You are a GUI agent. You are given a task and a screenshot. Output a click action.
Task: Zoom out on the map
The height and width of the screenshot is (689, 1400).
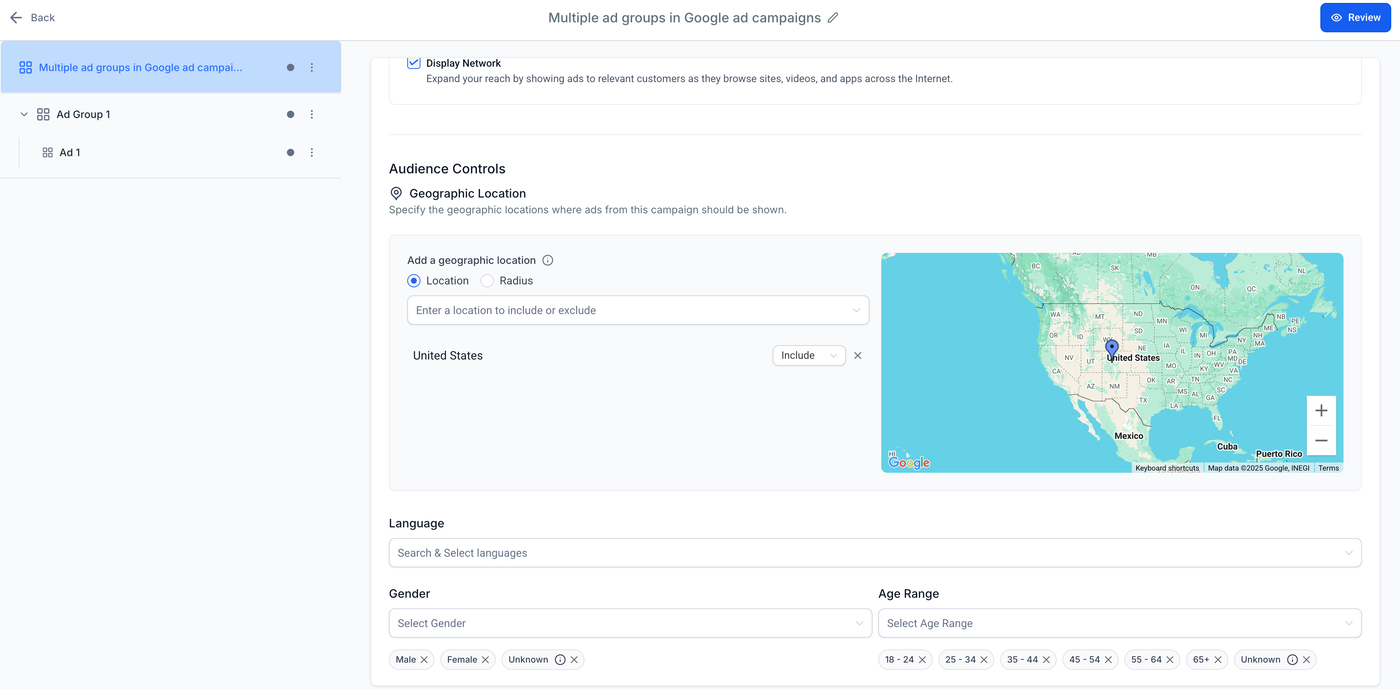[1321, 441]
